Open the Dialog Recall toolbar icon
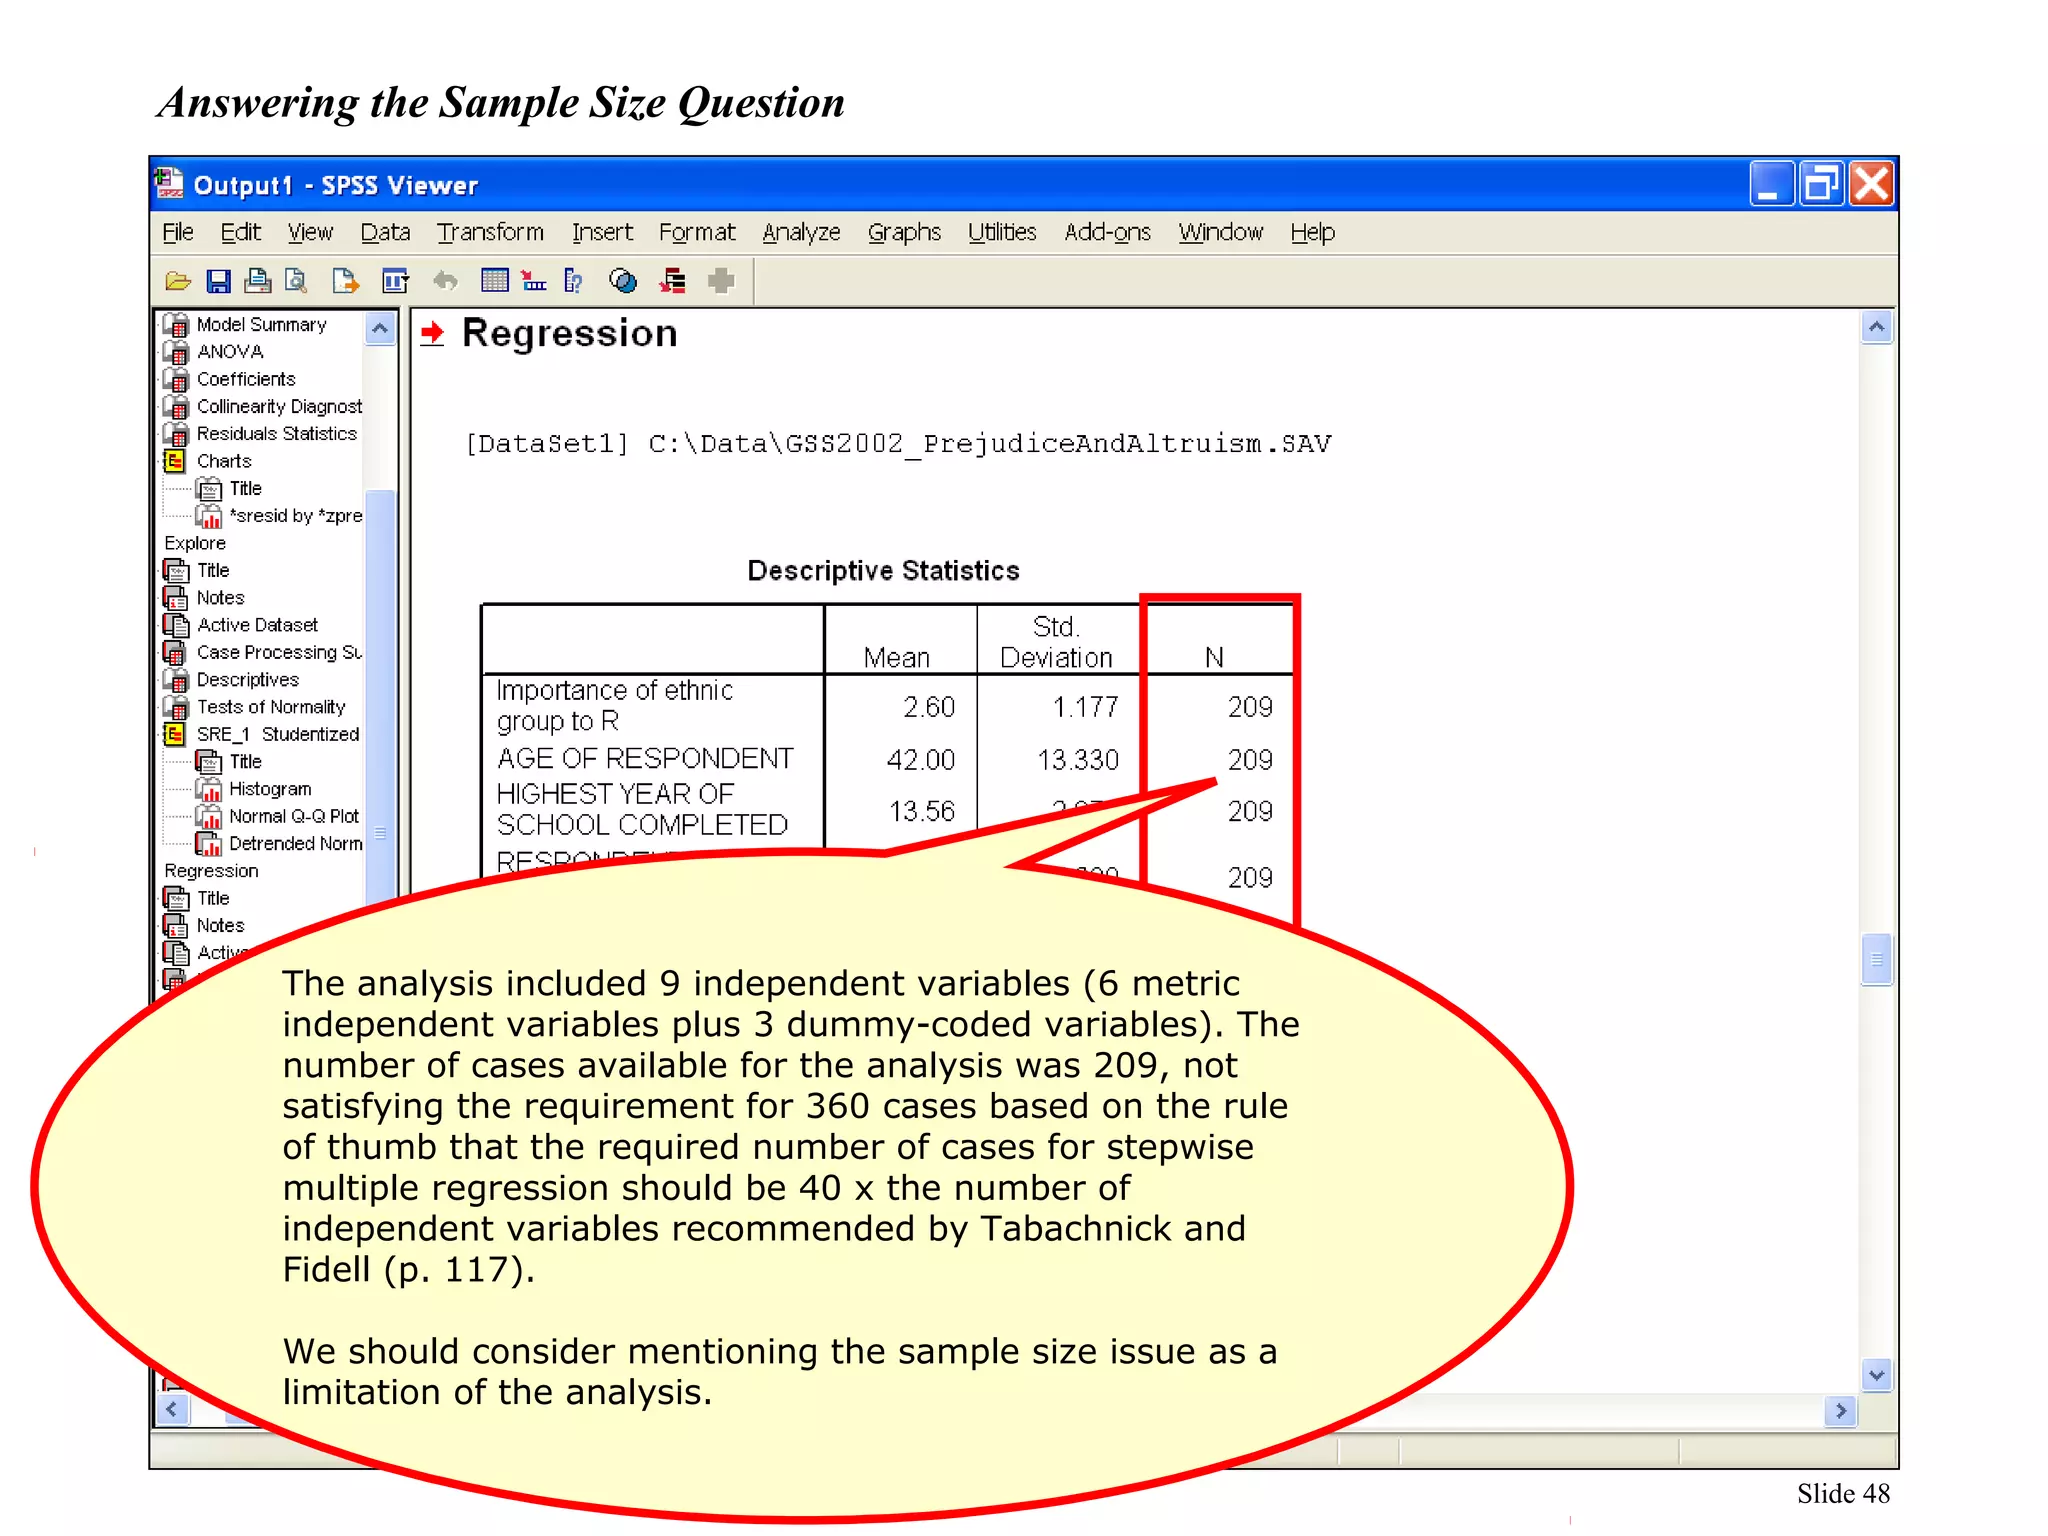 coord(396,281)
